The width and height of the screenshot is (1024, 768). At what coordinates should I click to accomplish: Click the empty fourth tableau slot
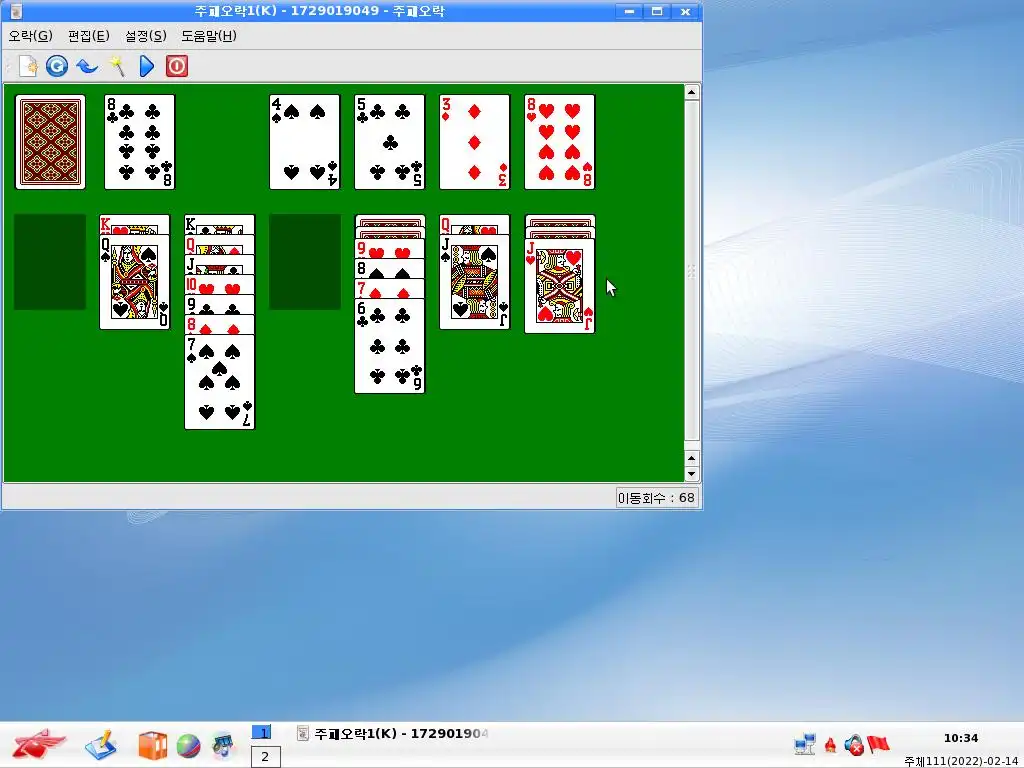(305, 262)
